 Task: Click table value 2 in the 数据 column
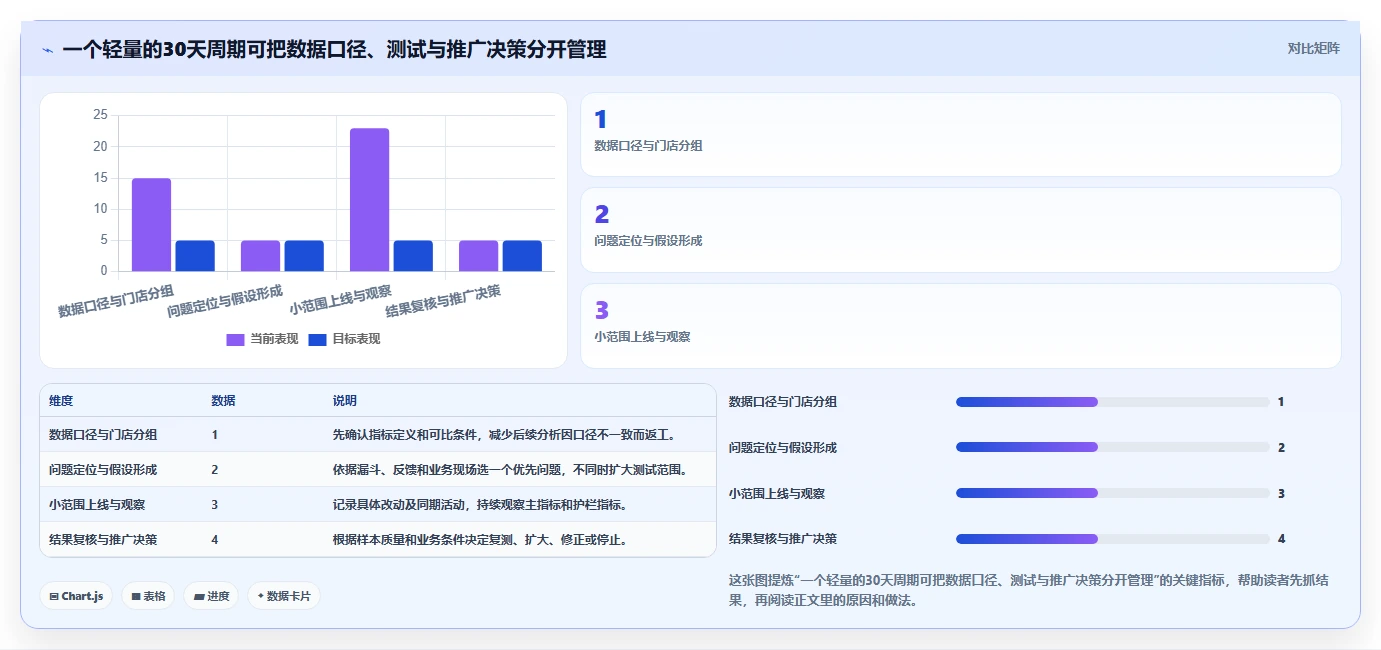tap(215, 470)
